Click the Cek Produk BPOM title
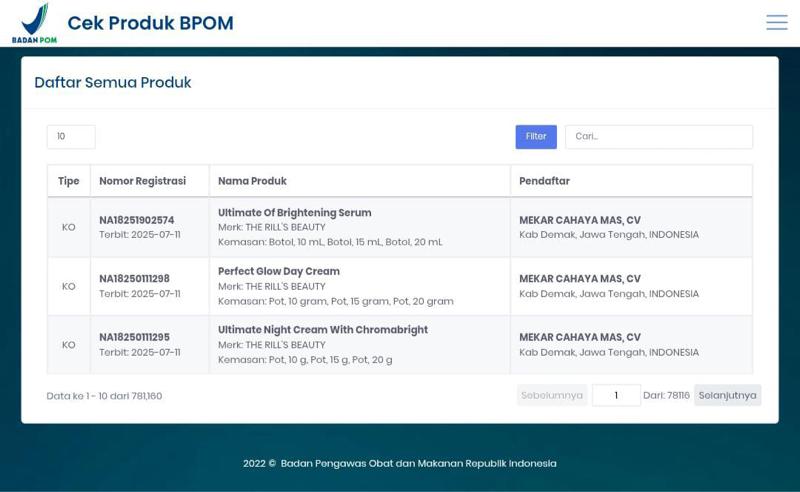This screenshot has width=800, height=492. [x=150, y=23]
